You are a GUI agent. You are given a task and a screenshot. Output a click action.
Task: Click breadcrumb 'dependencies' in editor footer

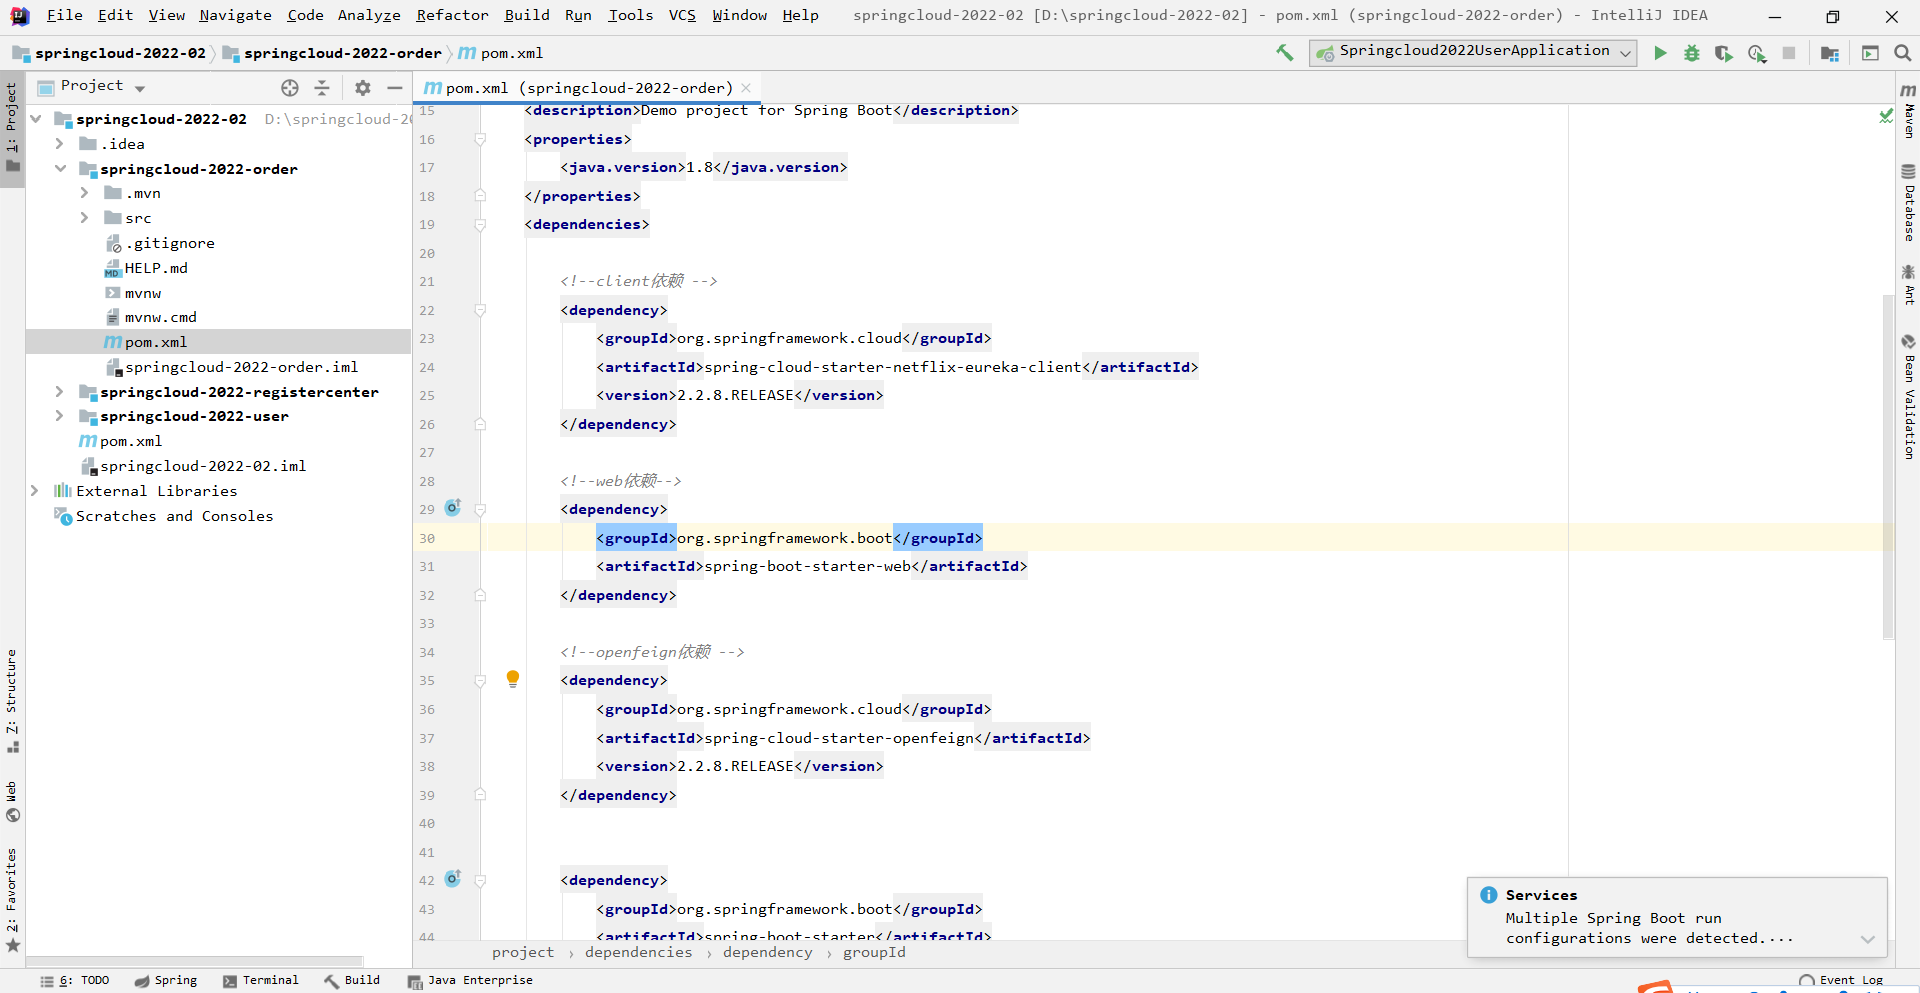(638, 952)
